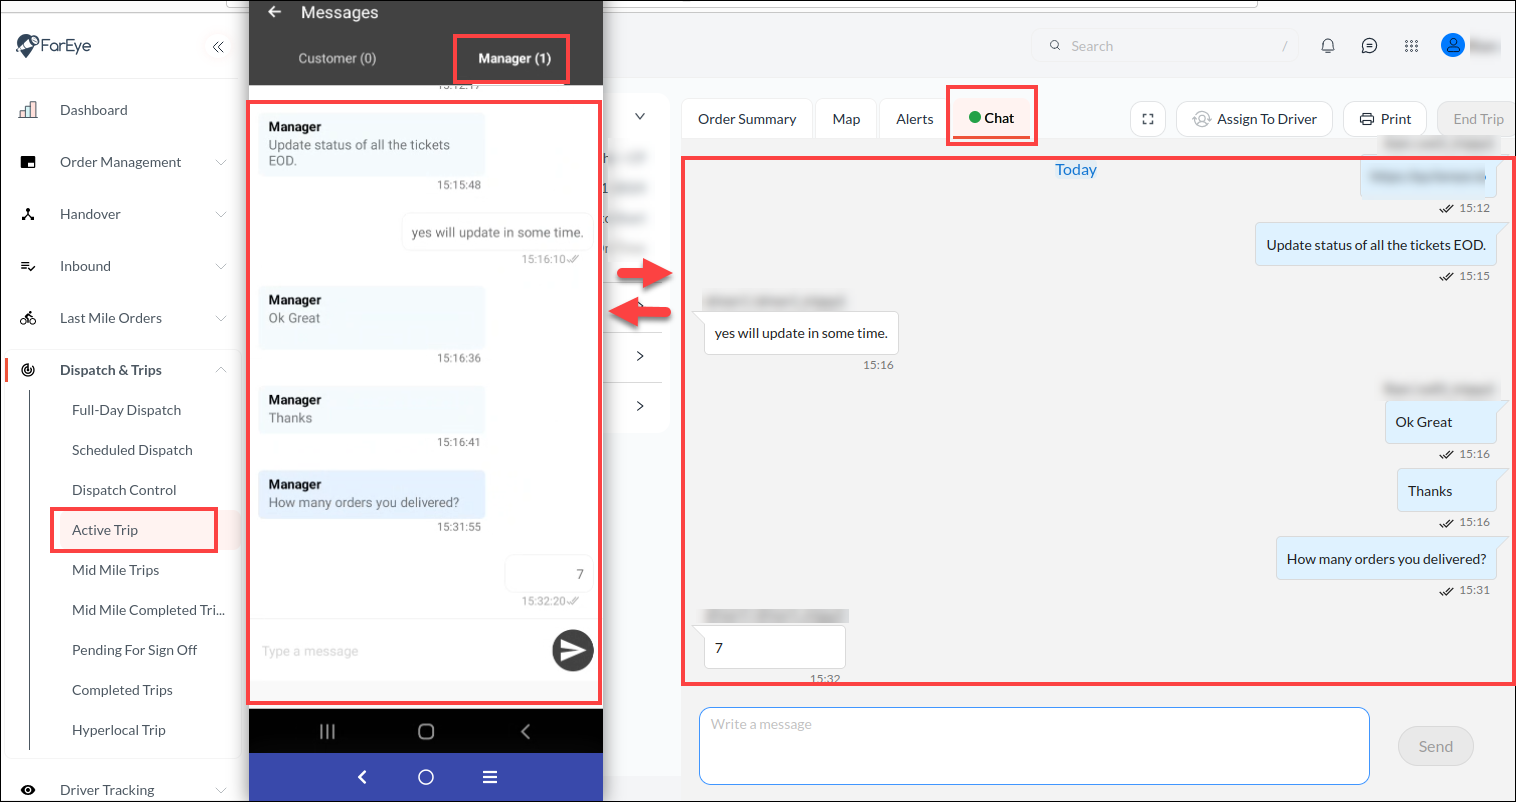Image resolution: width=1516 pixels, height=802 pixels.
Task: Expand Last Mile Orders menu
Action: pos(221,318)
